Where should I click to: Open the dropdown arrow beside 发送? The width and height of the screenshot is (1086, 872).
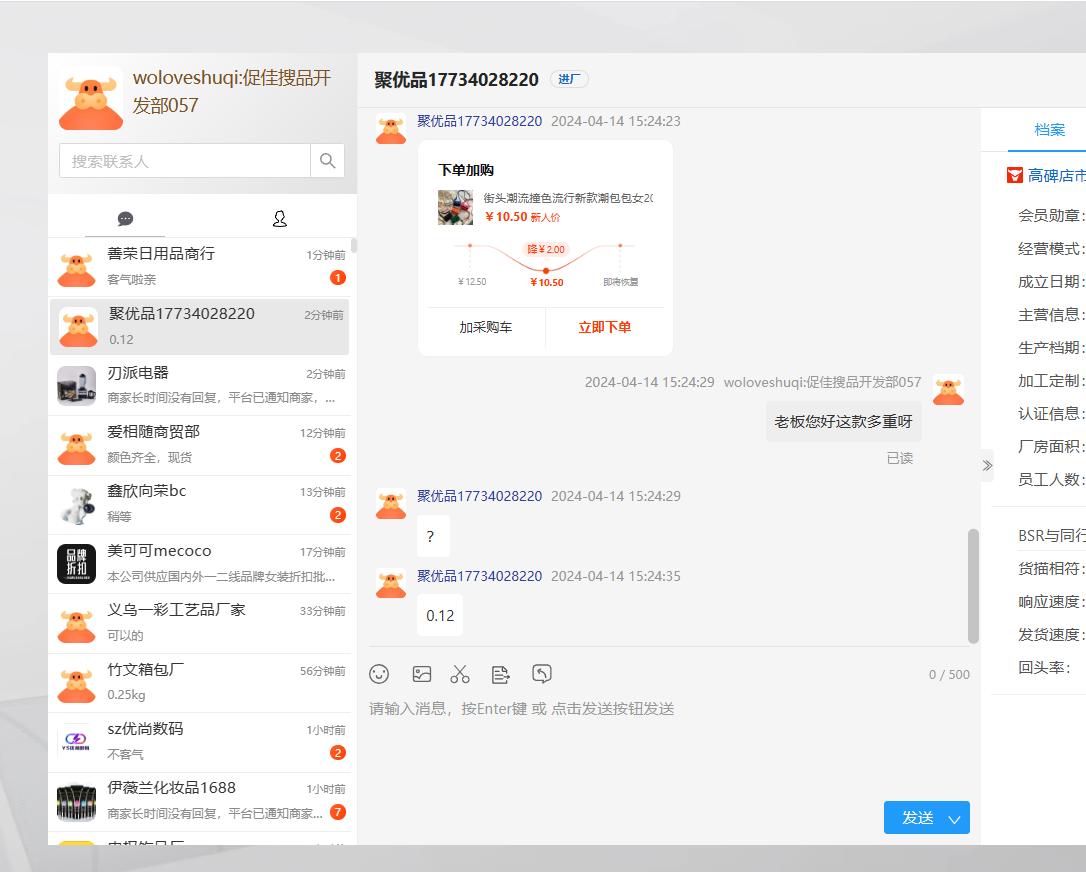coord(954,819)
